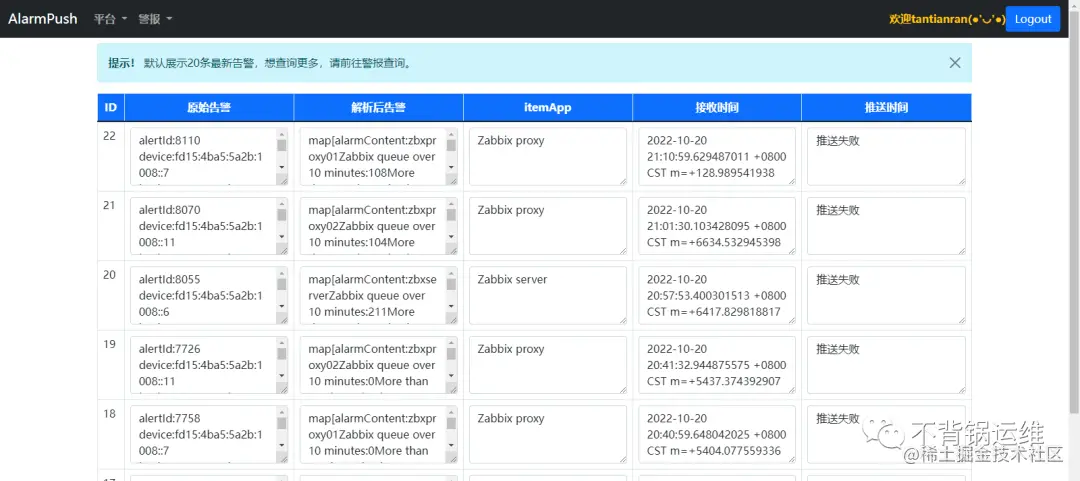Click the 欢迎tantianran welcome text

click(x=947, y=19)
